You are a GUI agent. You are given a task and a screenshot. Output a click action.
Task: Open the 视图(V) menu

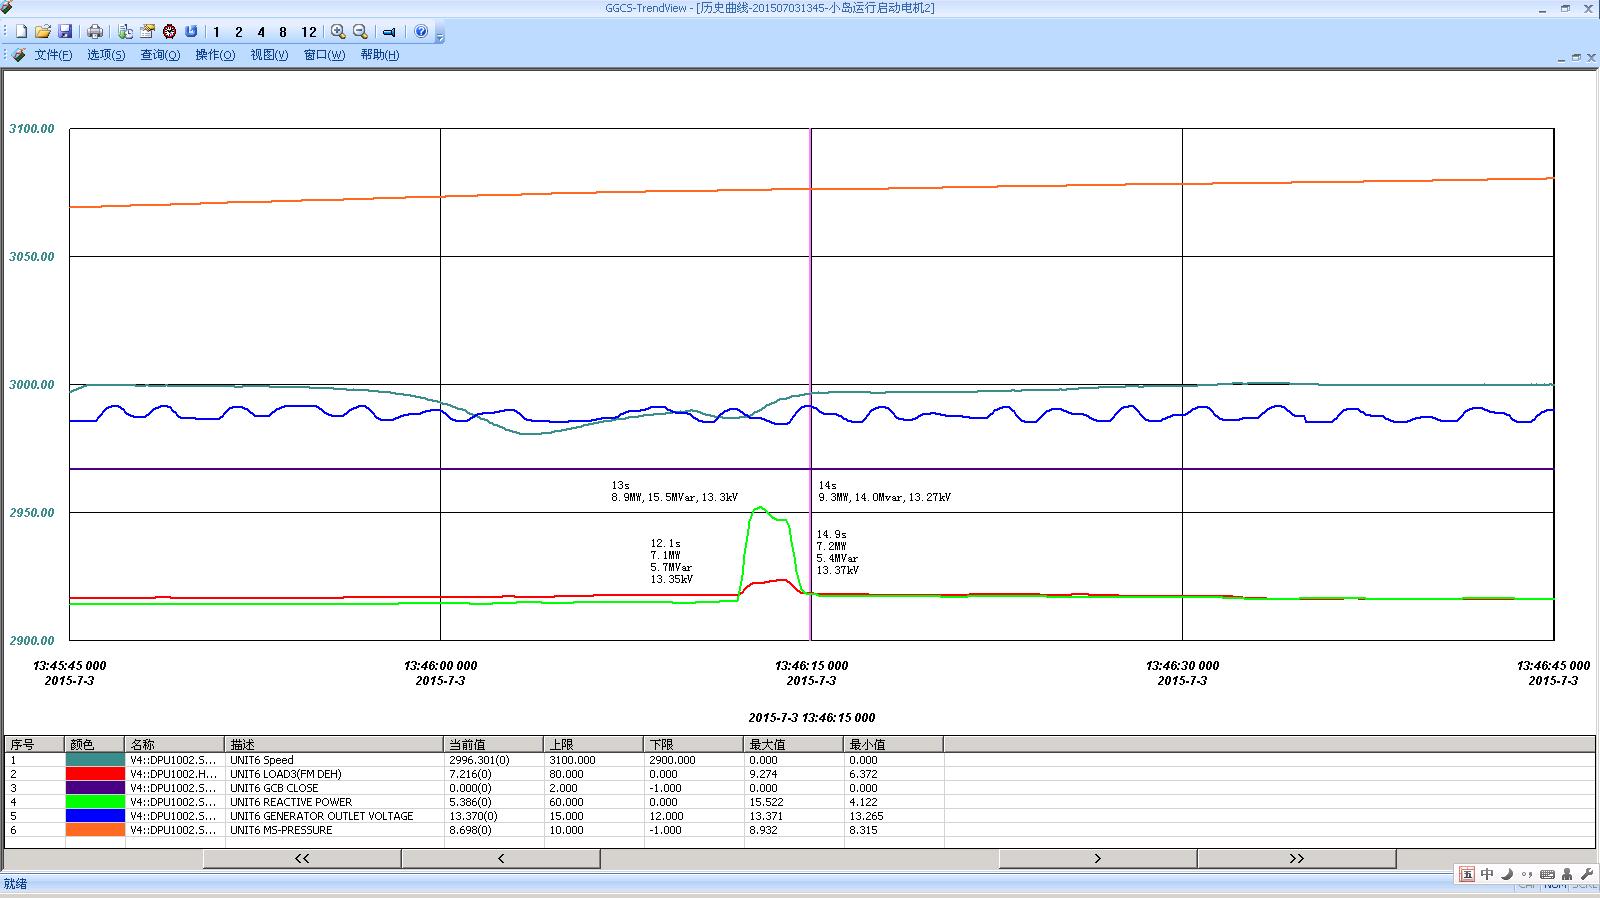pyautogui.click(x=269, y=55)
